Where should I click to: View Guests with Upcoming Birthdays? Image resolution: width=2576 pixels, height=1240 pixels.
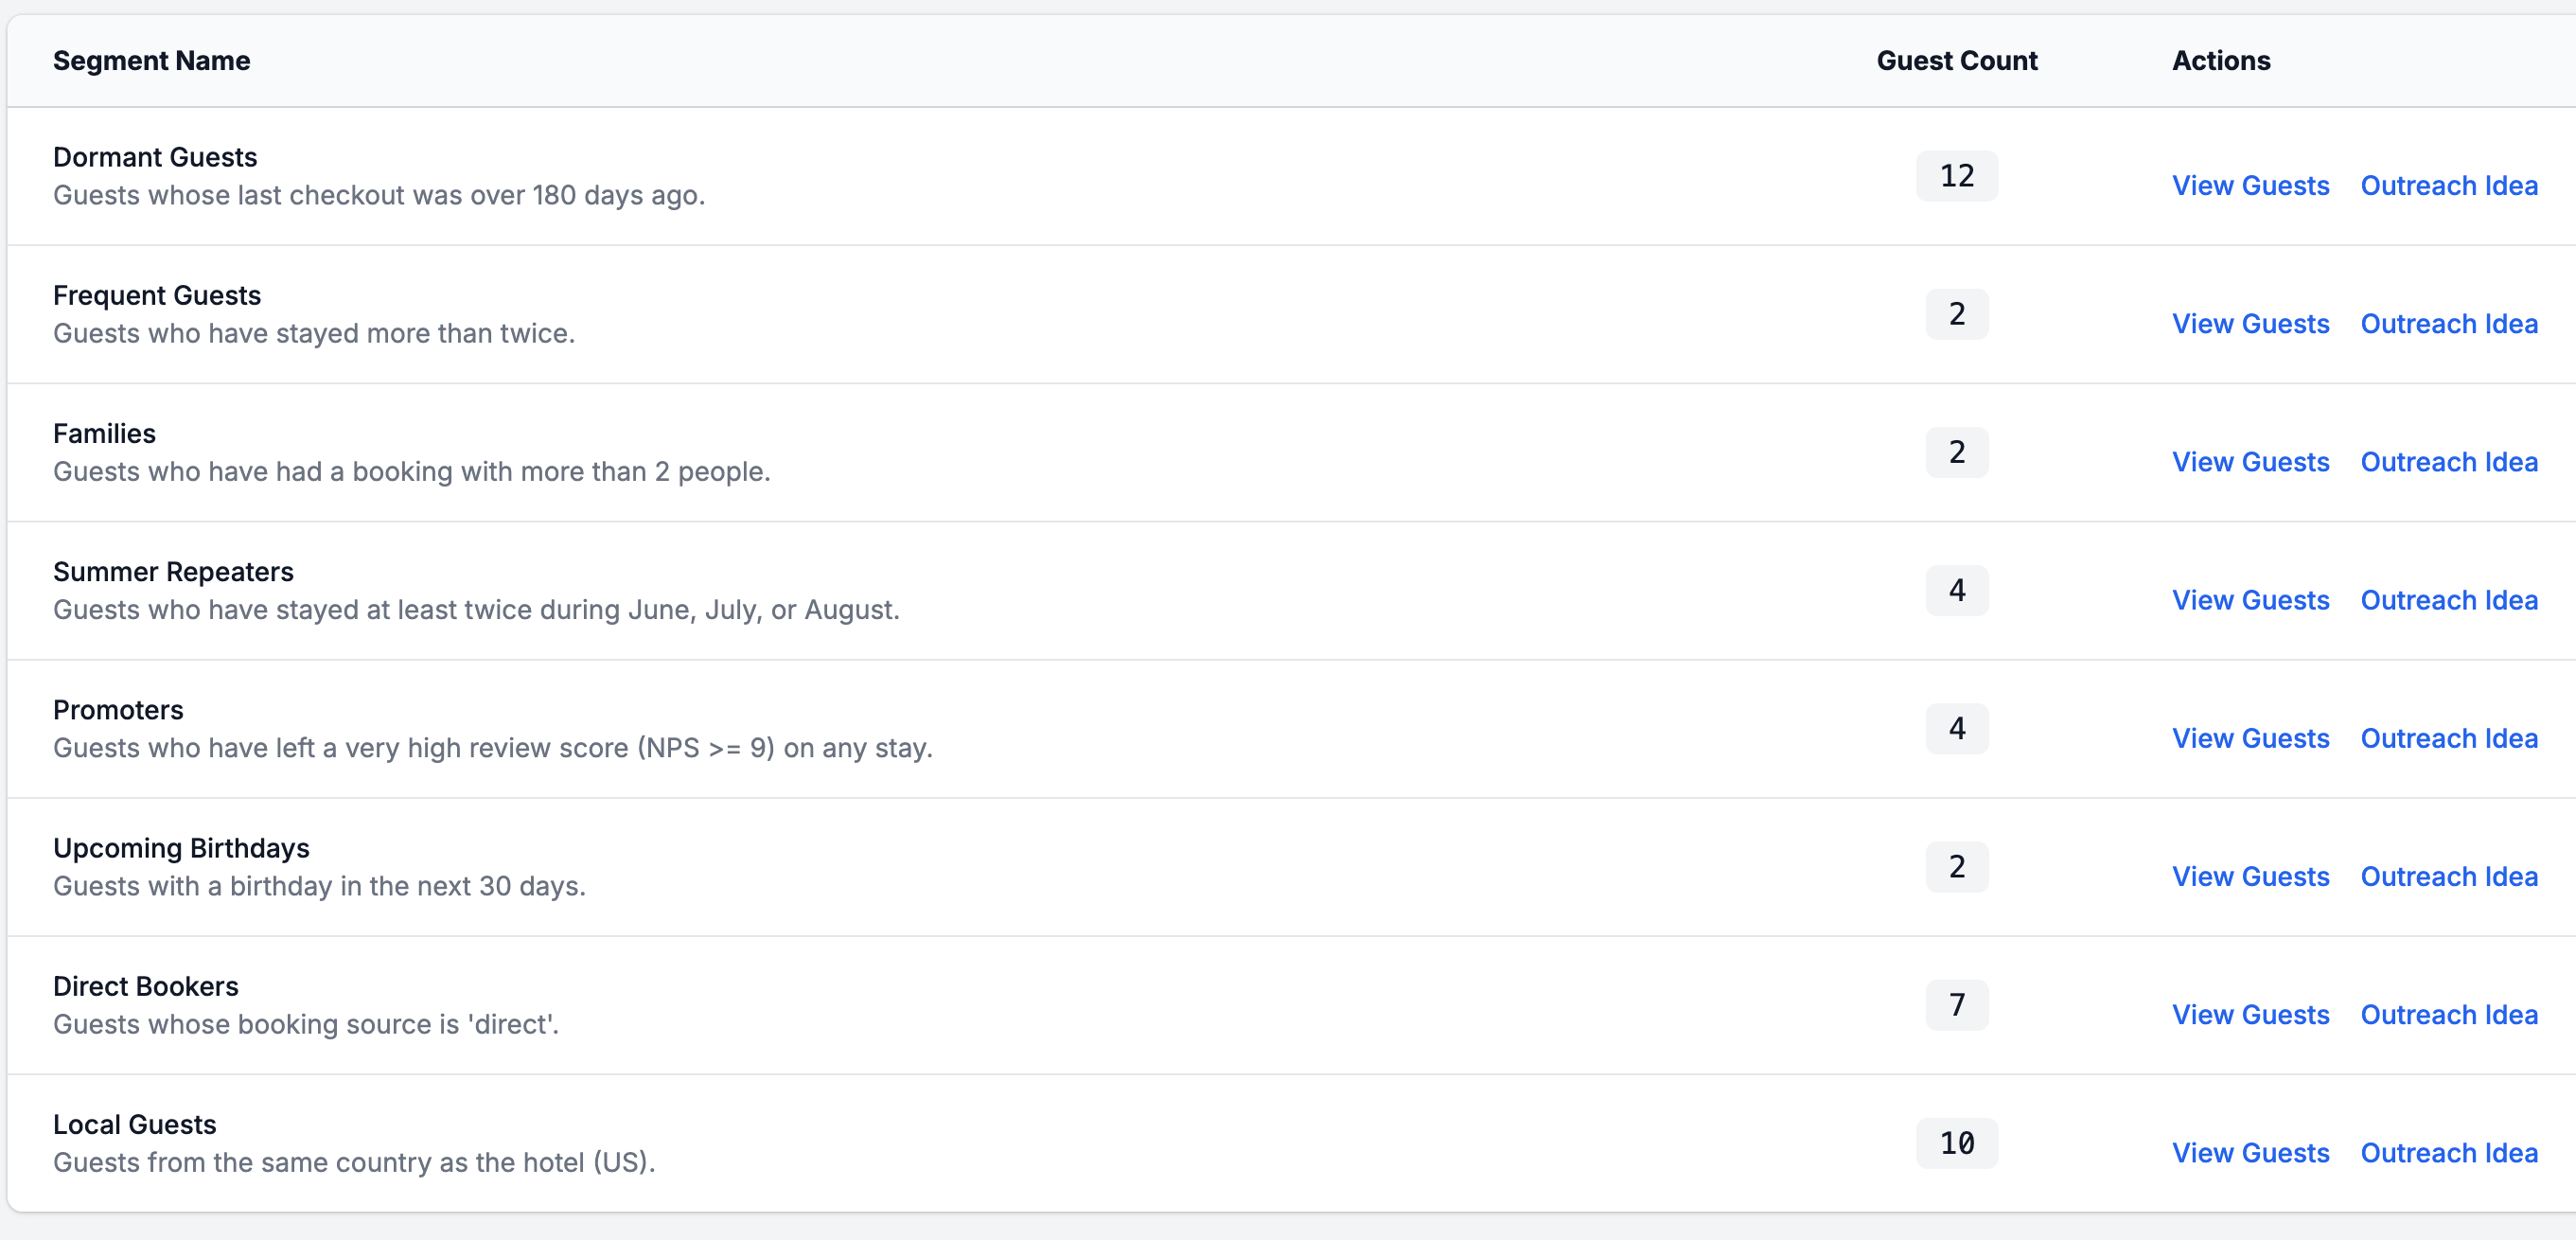[2250, 876]
